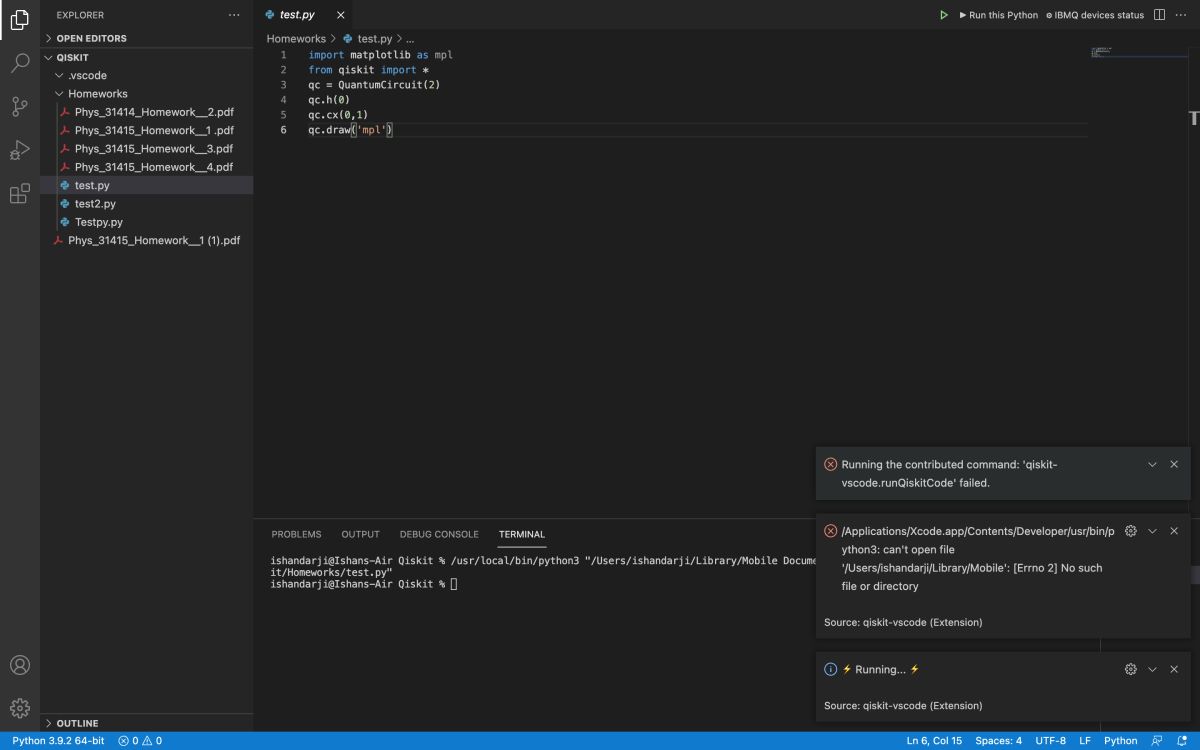Viewport: 1200px width, 750px height.
Task: Open Phys_31415_Homework__1 .pdf in Homeworks
Action: tap(146, 130)
